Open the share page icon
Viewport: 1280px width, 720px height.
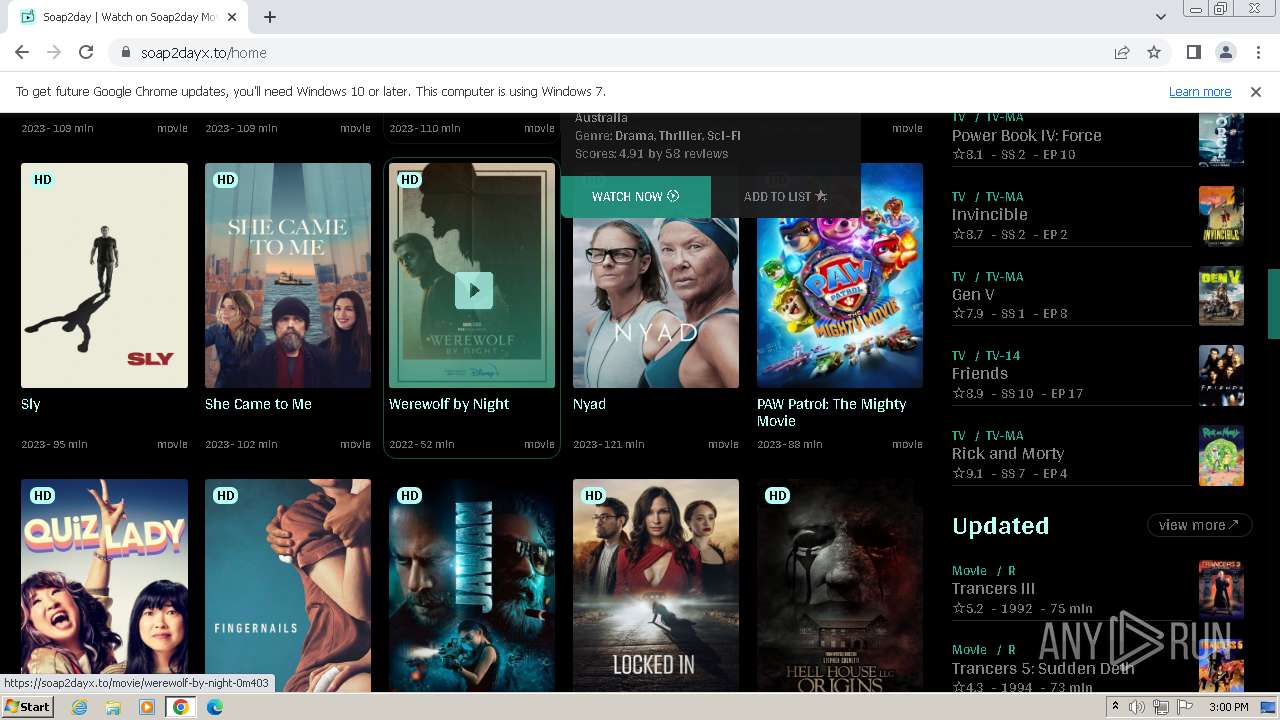1122,53
